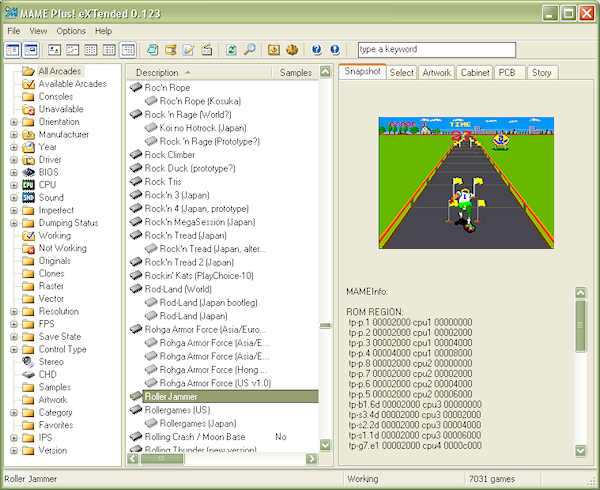Select the Not Working filter folder
This screenshot has width=600, height=490.
(x=62, y=248)
